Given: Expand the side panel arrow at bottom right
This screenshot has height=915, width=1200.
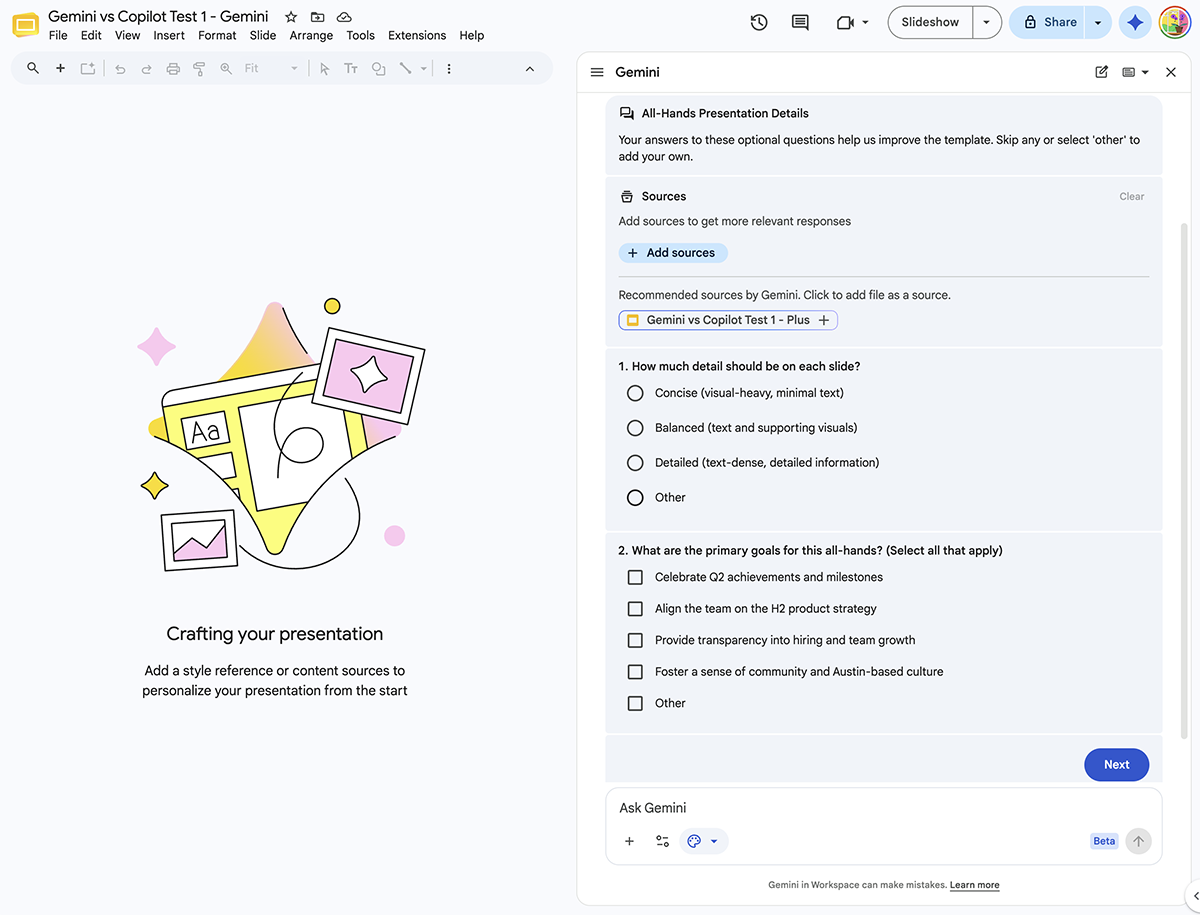Looking at the screenshot, I should click(x=1196, y=895).
